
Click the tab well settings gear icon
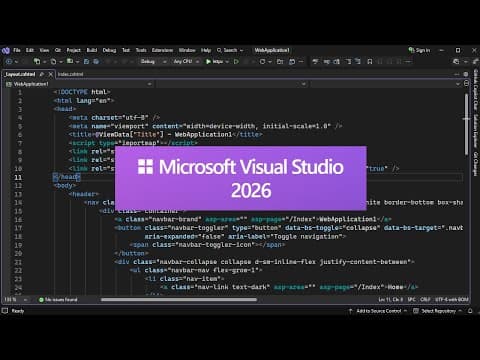point(466,74)
